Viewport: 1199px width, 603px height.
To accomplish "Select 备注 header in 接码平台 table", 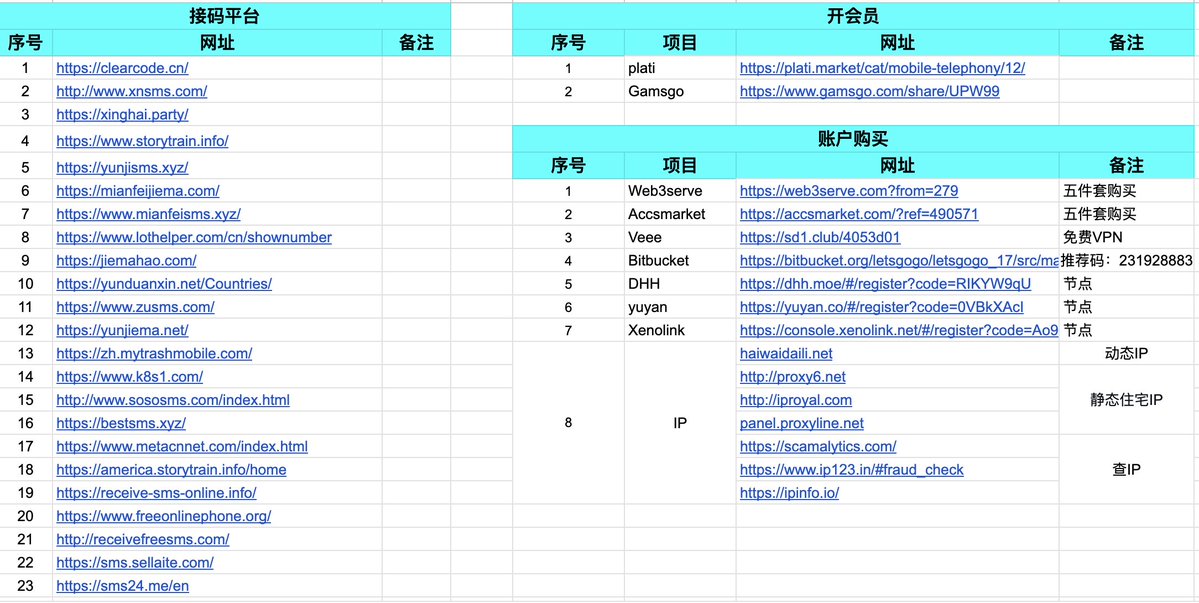I will [x=416, y=43].
